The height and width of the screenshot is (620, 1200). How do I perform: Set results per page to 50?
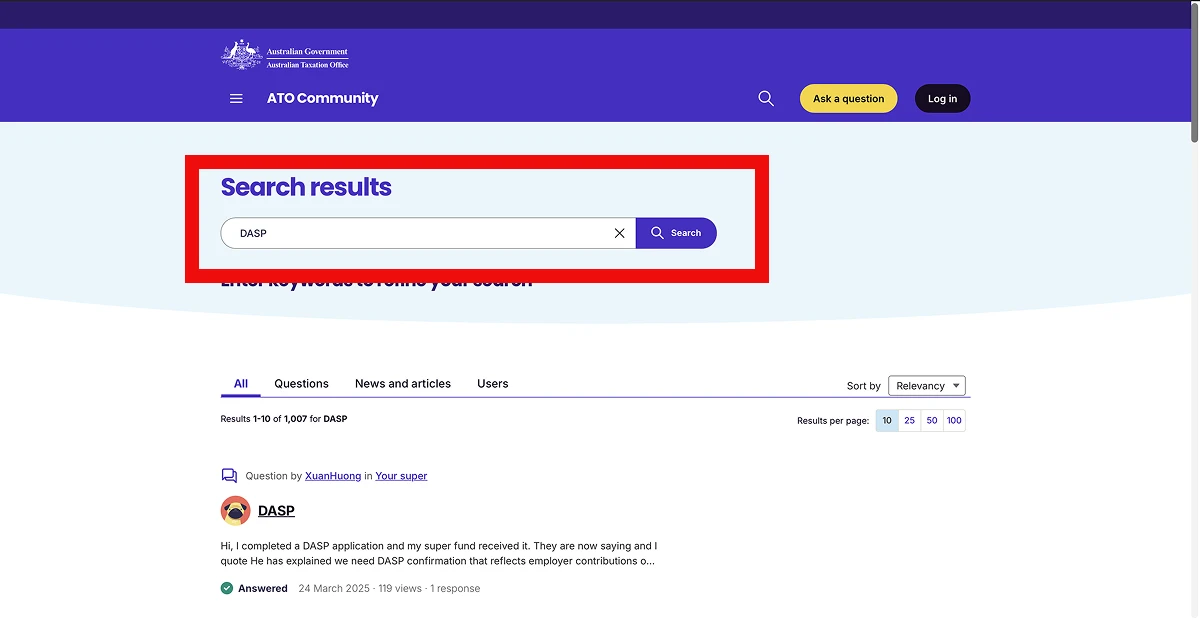pos(932,421)
